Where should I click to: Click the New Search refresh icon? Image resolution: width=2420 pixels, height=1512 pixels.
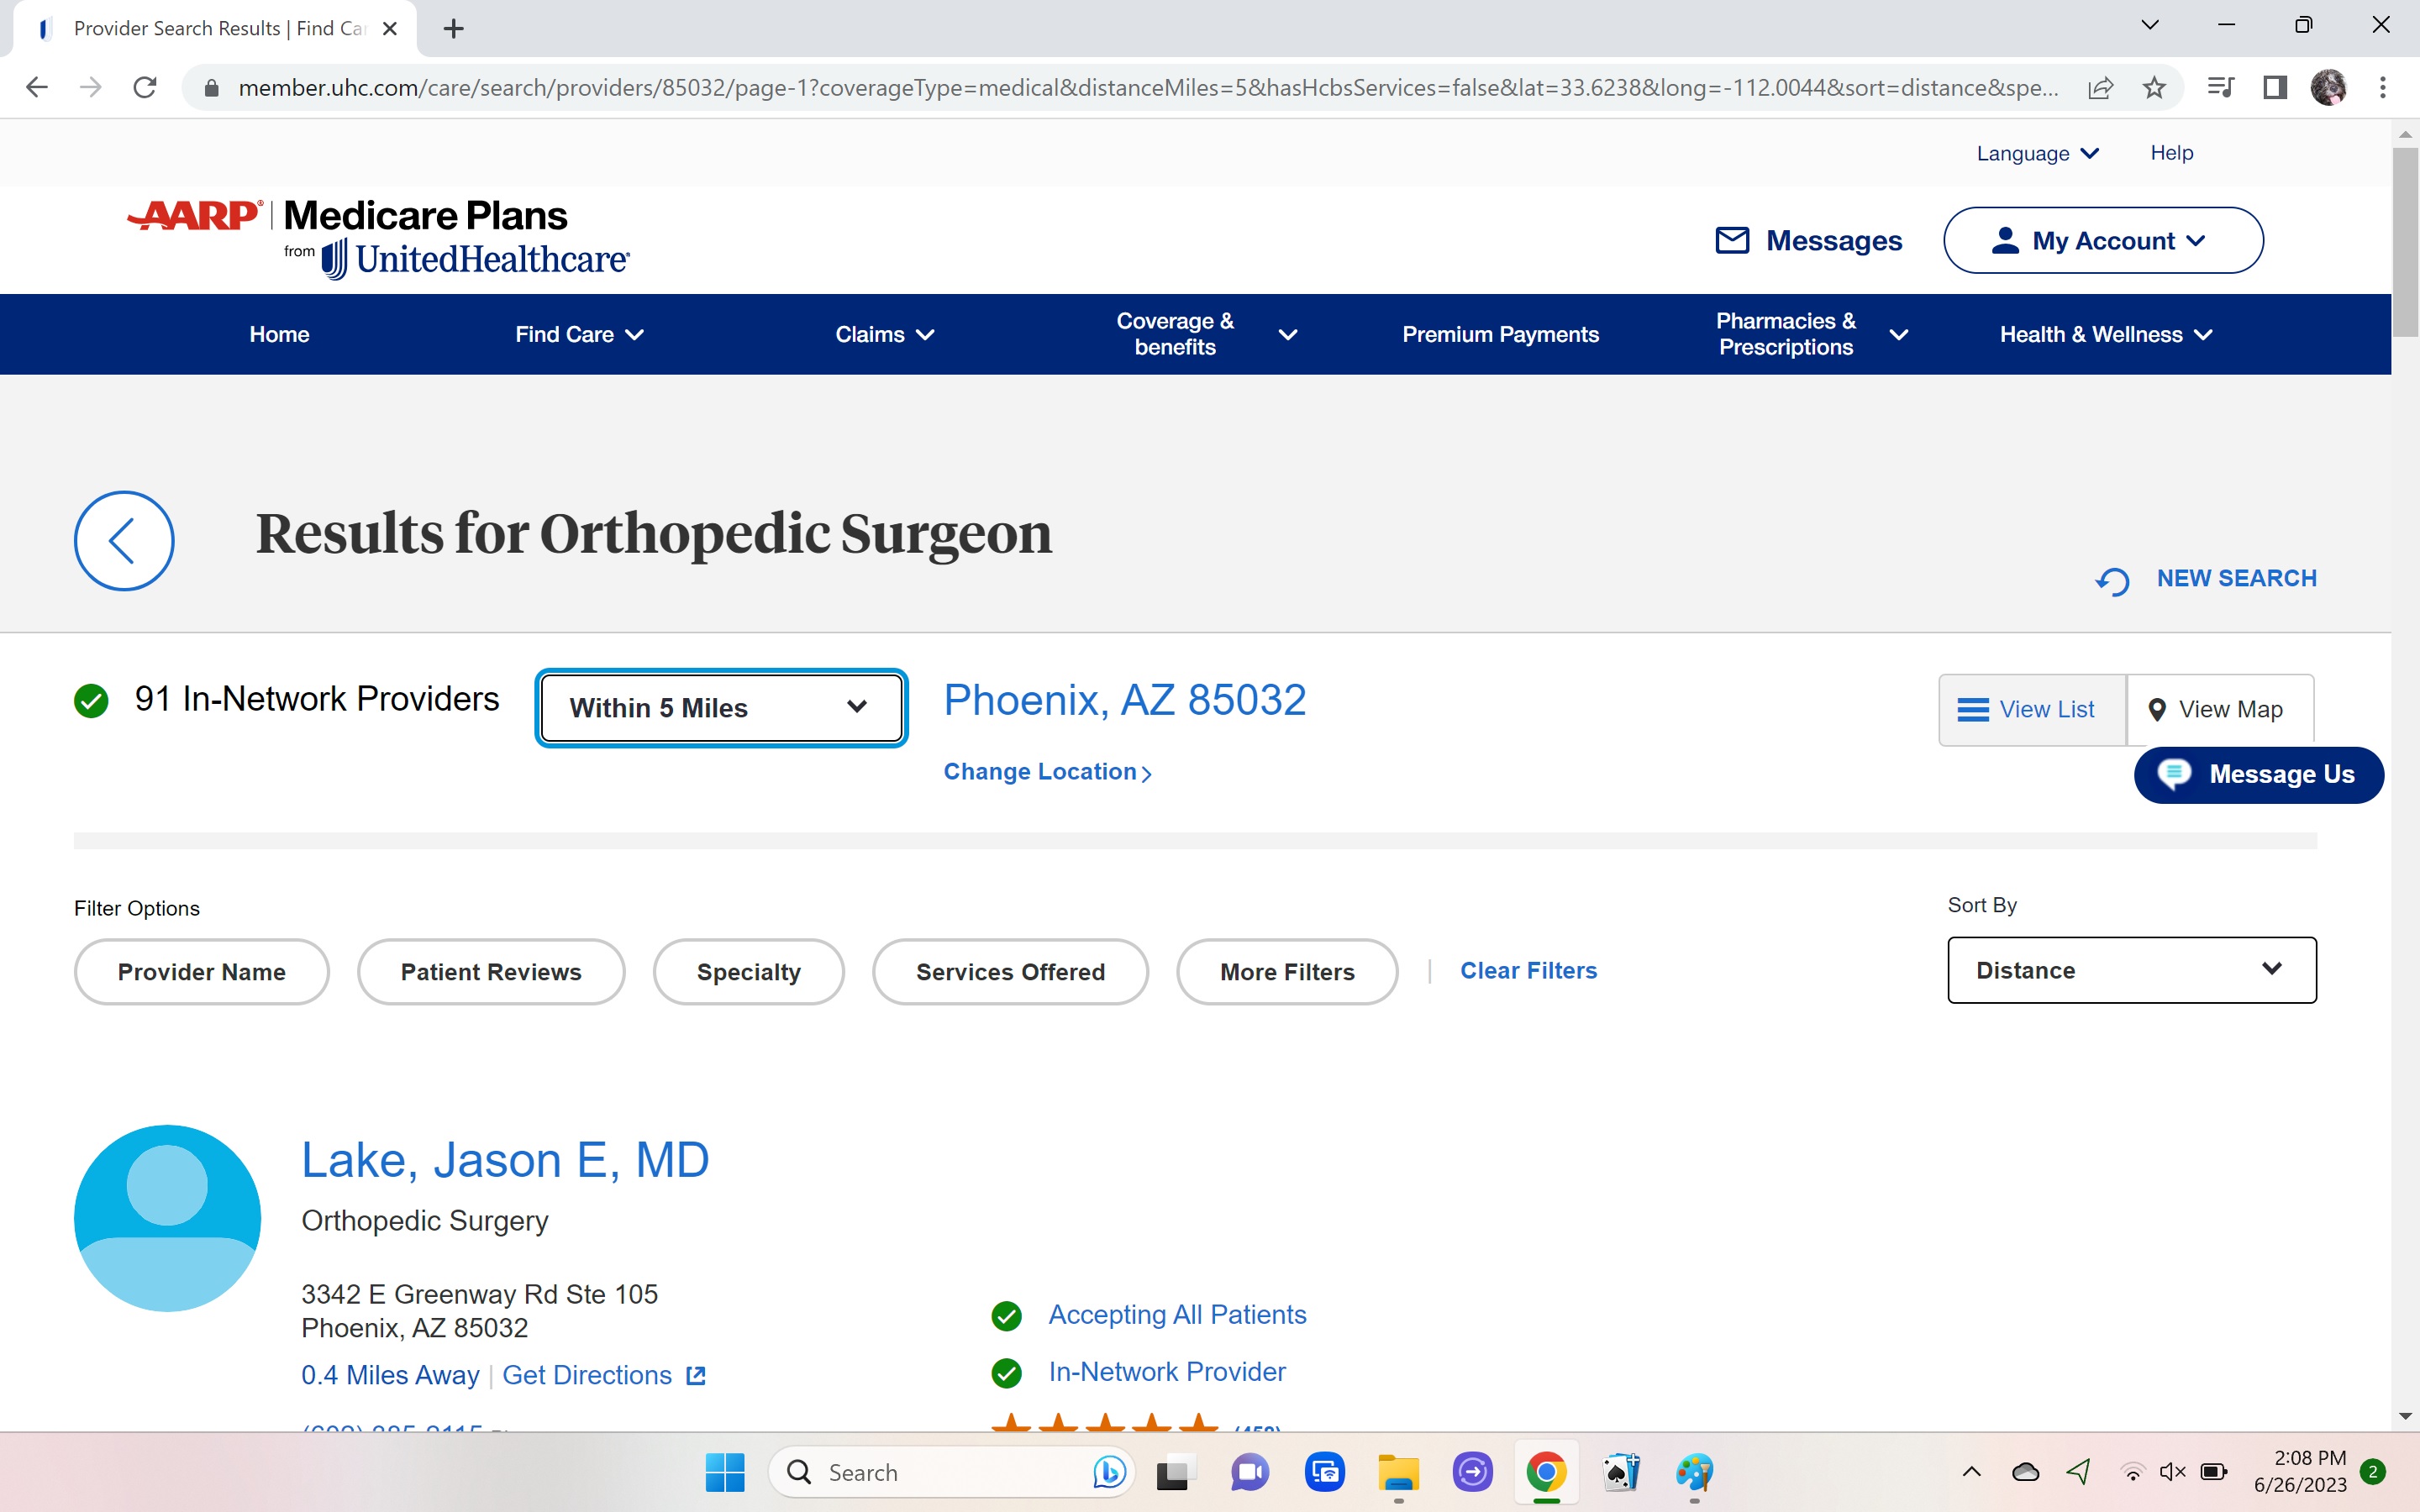pyautogui.click(x=2112, y=581)
